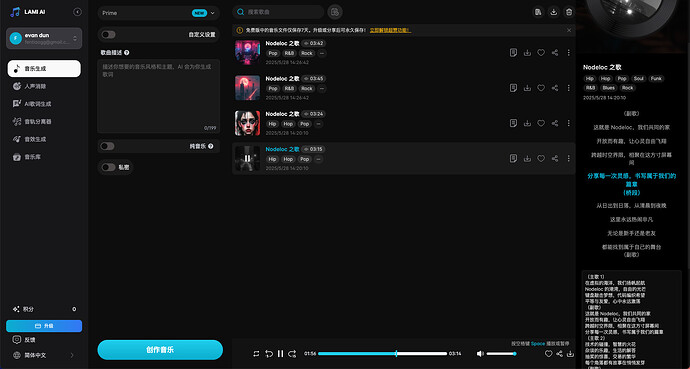Adjust the player volume slider
The height and width of the screenshot is (369, 690).
pos(501,354)
